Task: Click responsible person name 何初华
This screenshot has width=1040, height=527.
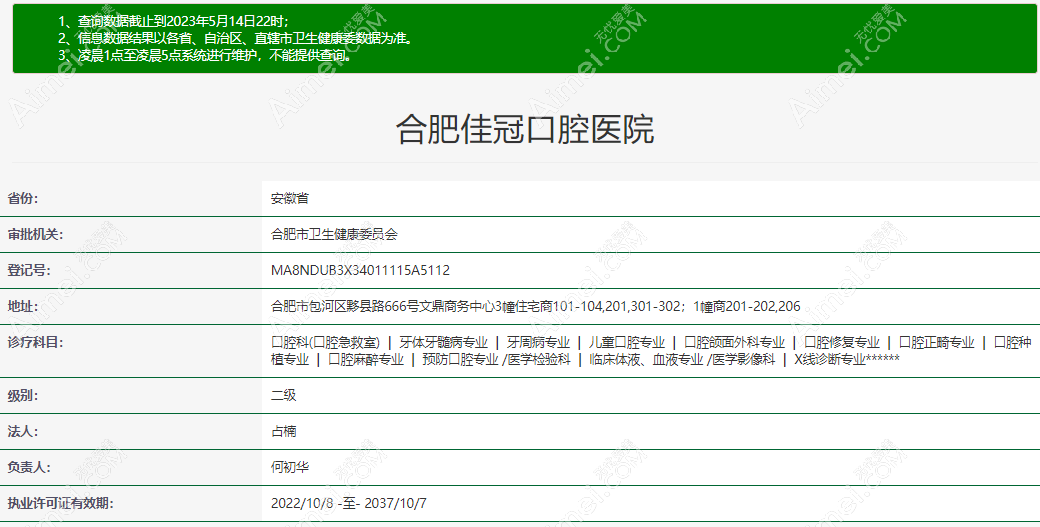Action: point(290,467)
